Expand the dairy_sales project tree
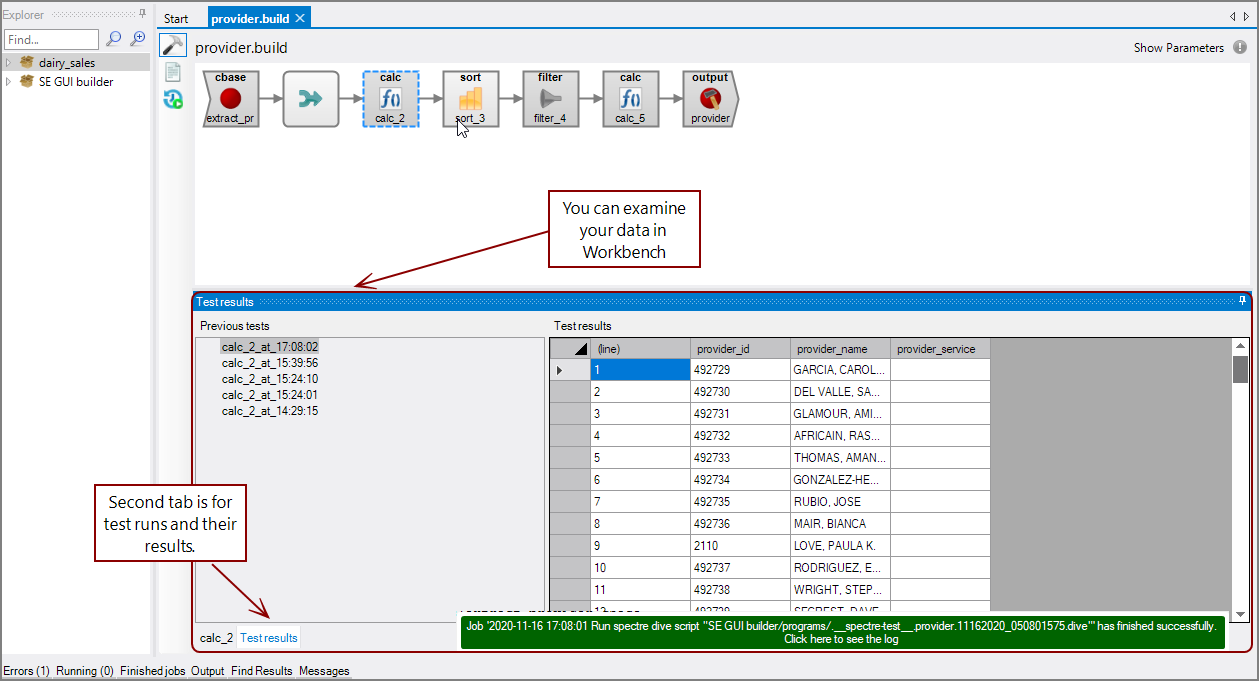 pyautogui.click(x=9, y=63)
